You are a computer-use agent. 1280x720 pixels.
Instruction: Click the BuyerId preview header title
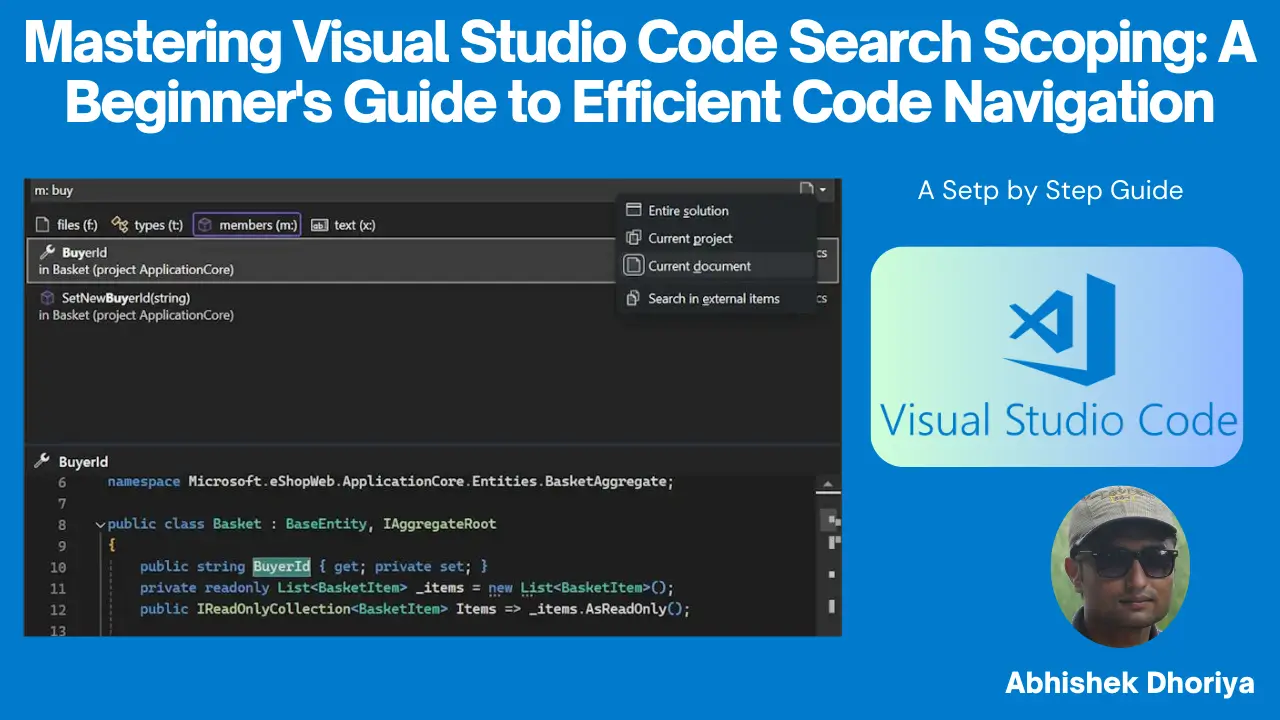83,462
